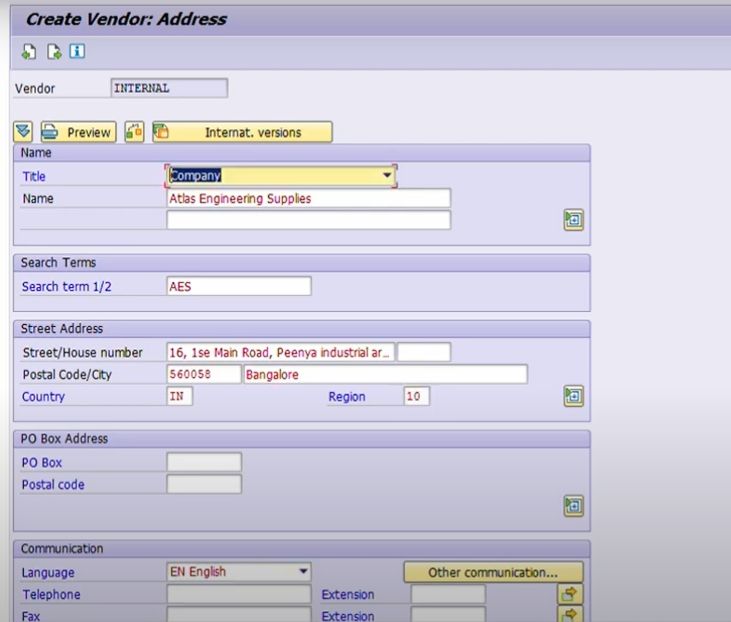Click the Country field with IN
731x622 pixels.
[179, 396]
